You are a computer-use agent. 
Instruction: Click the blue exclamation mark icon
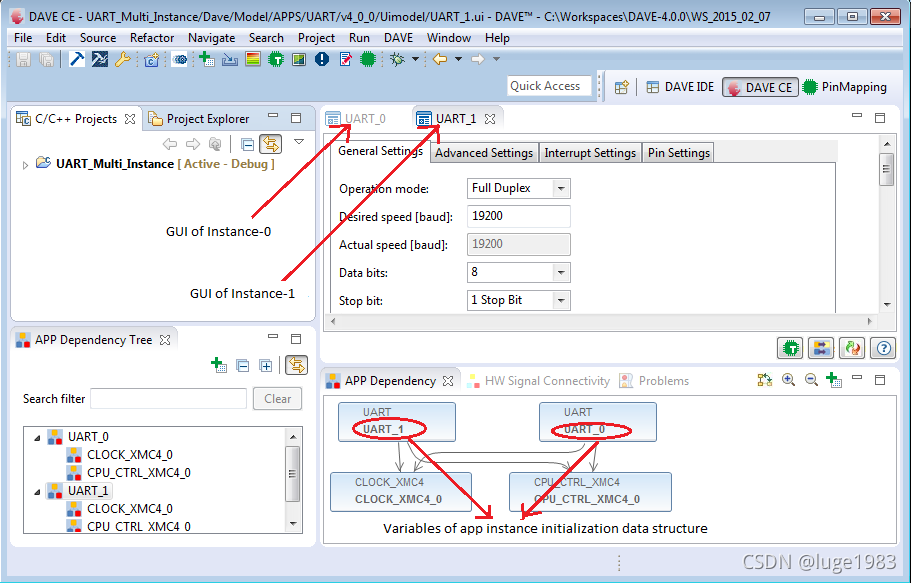pos(322,59)
